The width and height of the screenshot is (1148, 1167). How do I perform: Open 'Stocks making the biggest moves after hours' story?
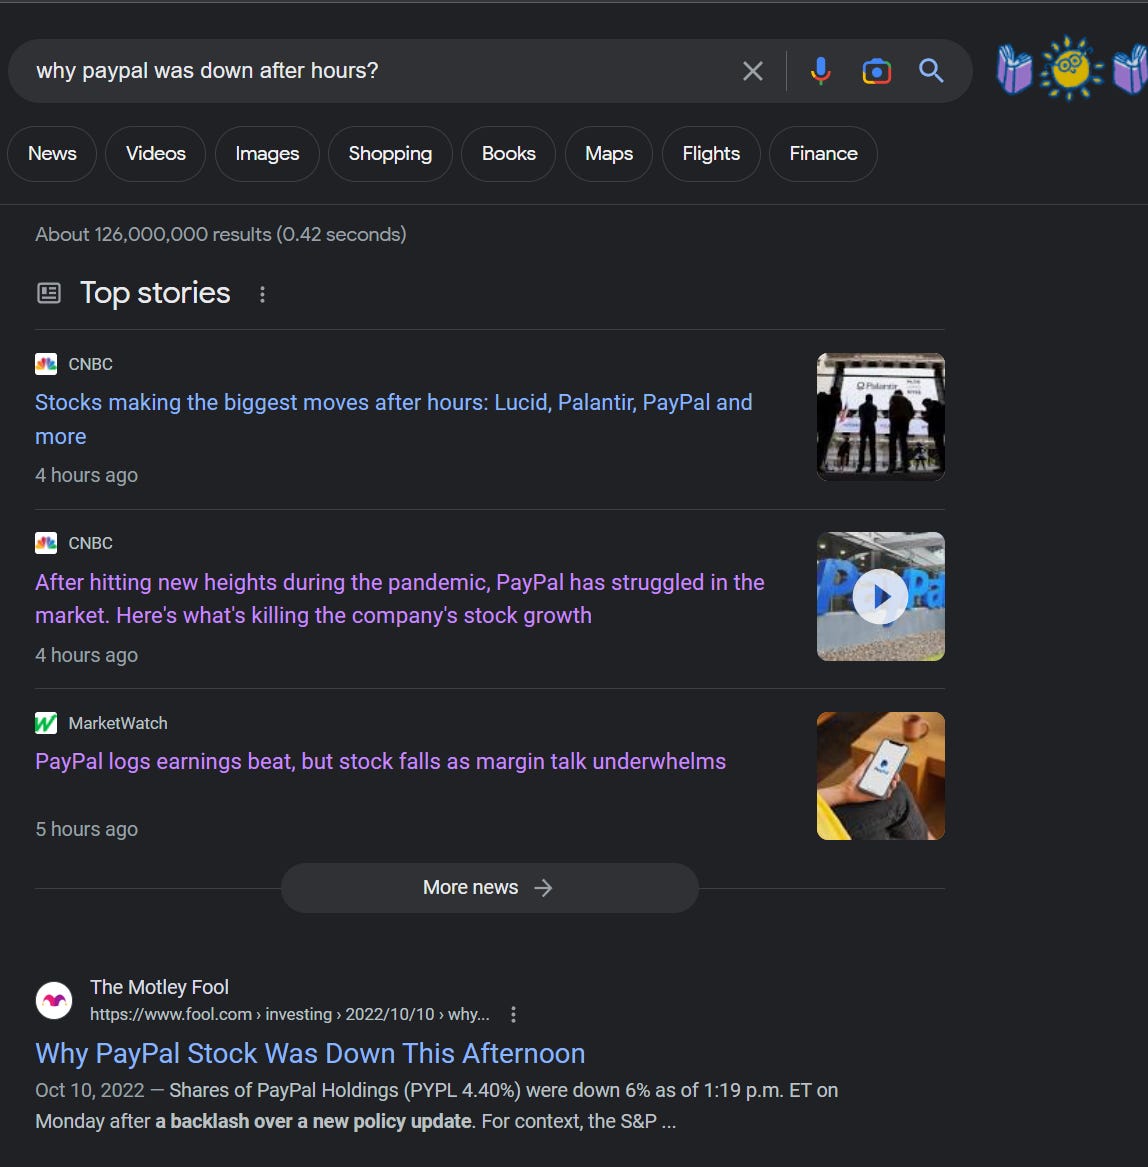click(x=394, y=419)
